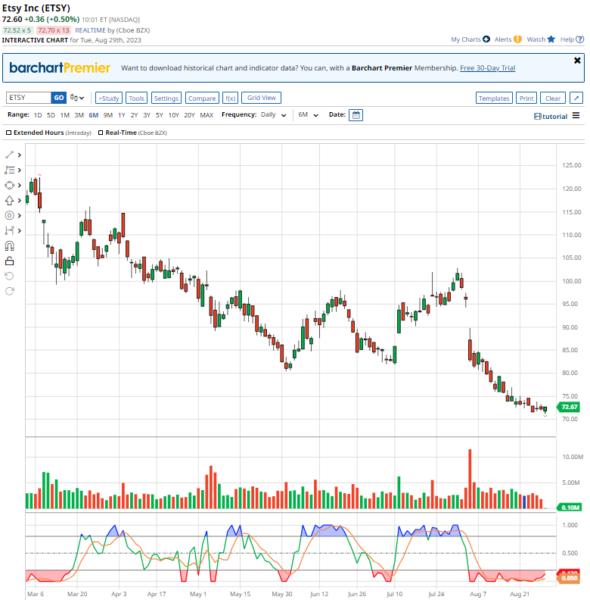This screenshot has width=590, height=600.
Task: Open the Fibonacci/annotation lines tool
Action: [x=10, y=170]
